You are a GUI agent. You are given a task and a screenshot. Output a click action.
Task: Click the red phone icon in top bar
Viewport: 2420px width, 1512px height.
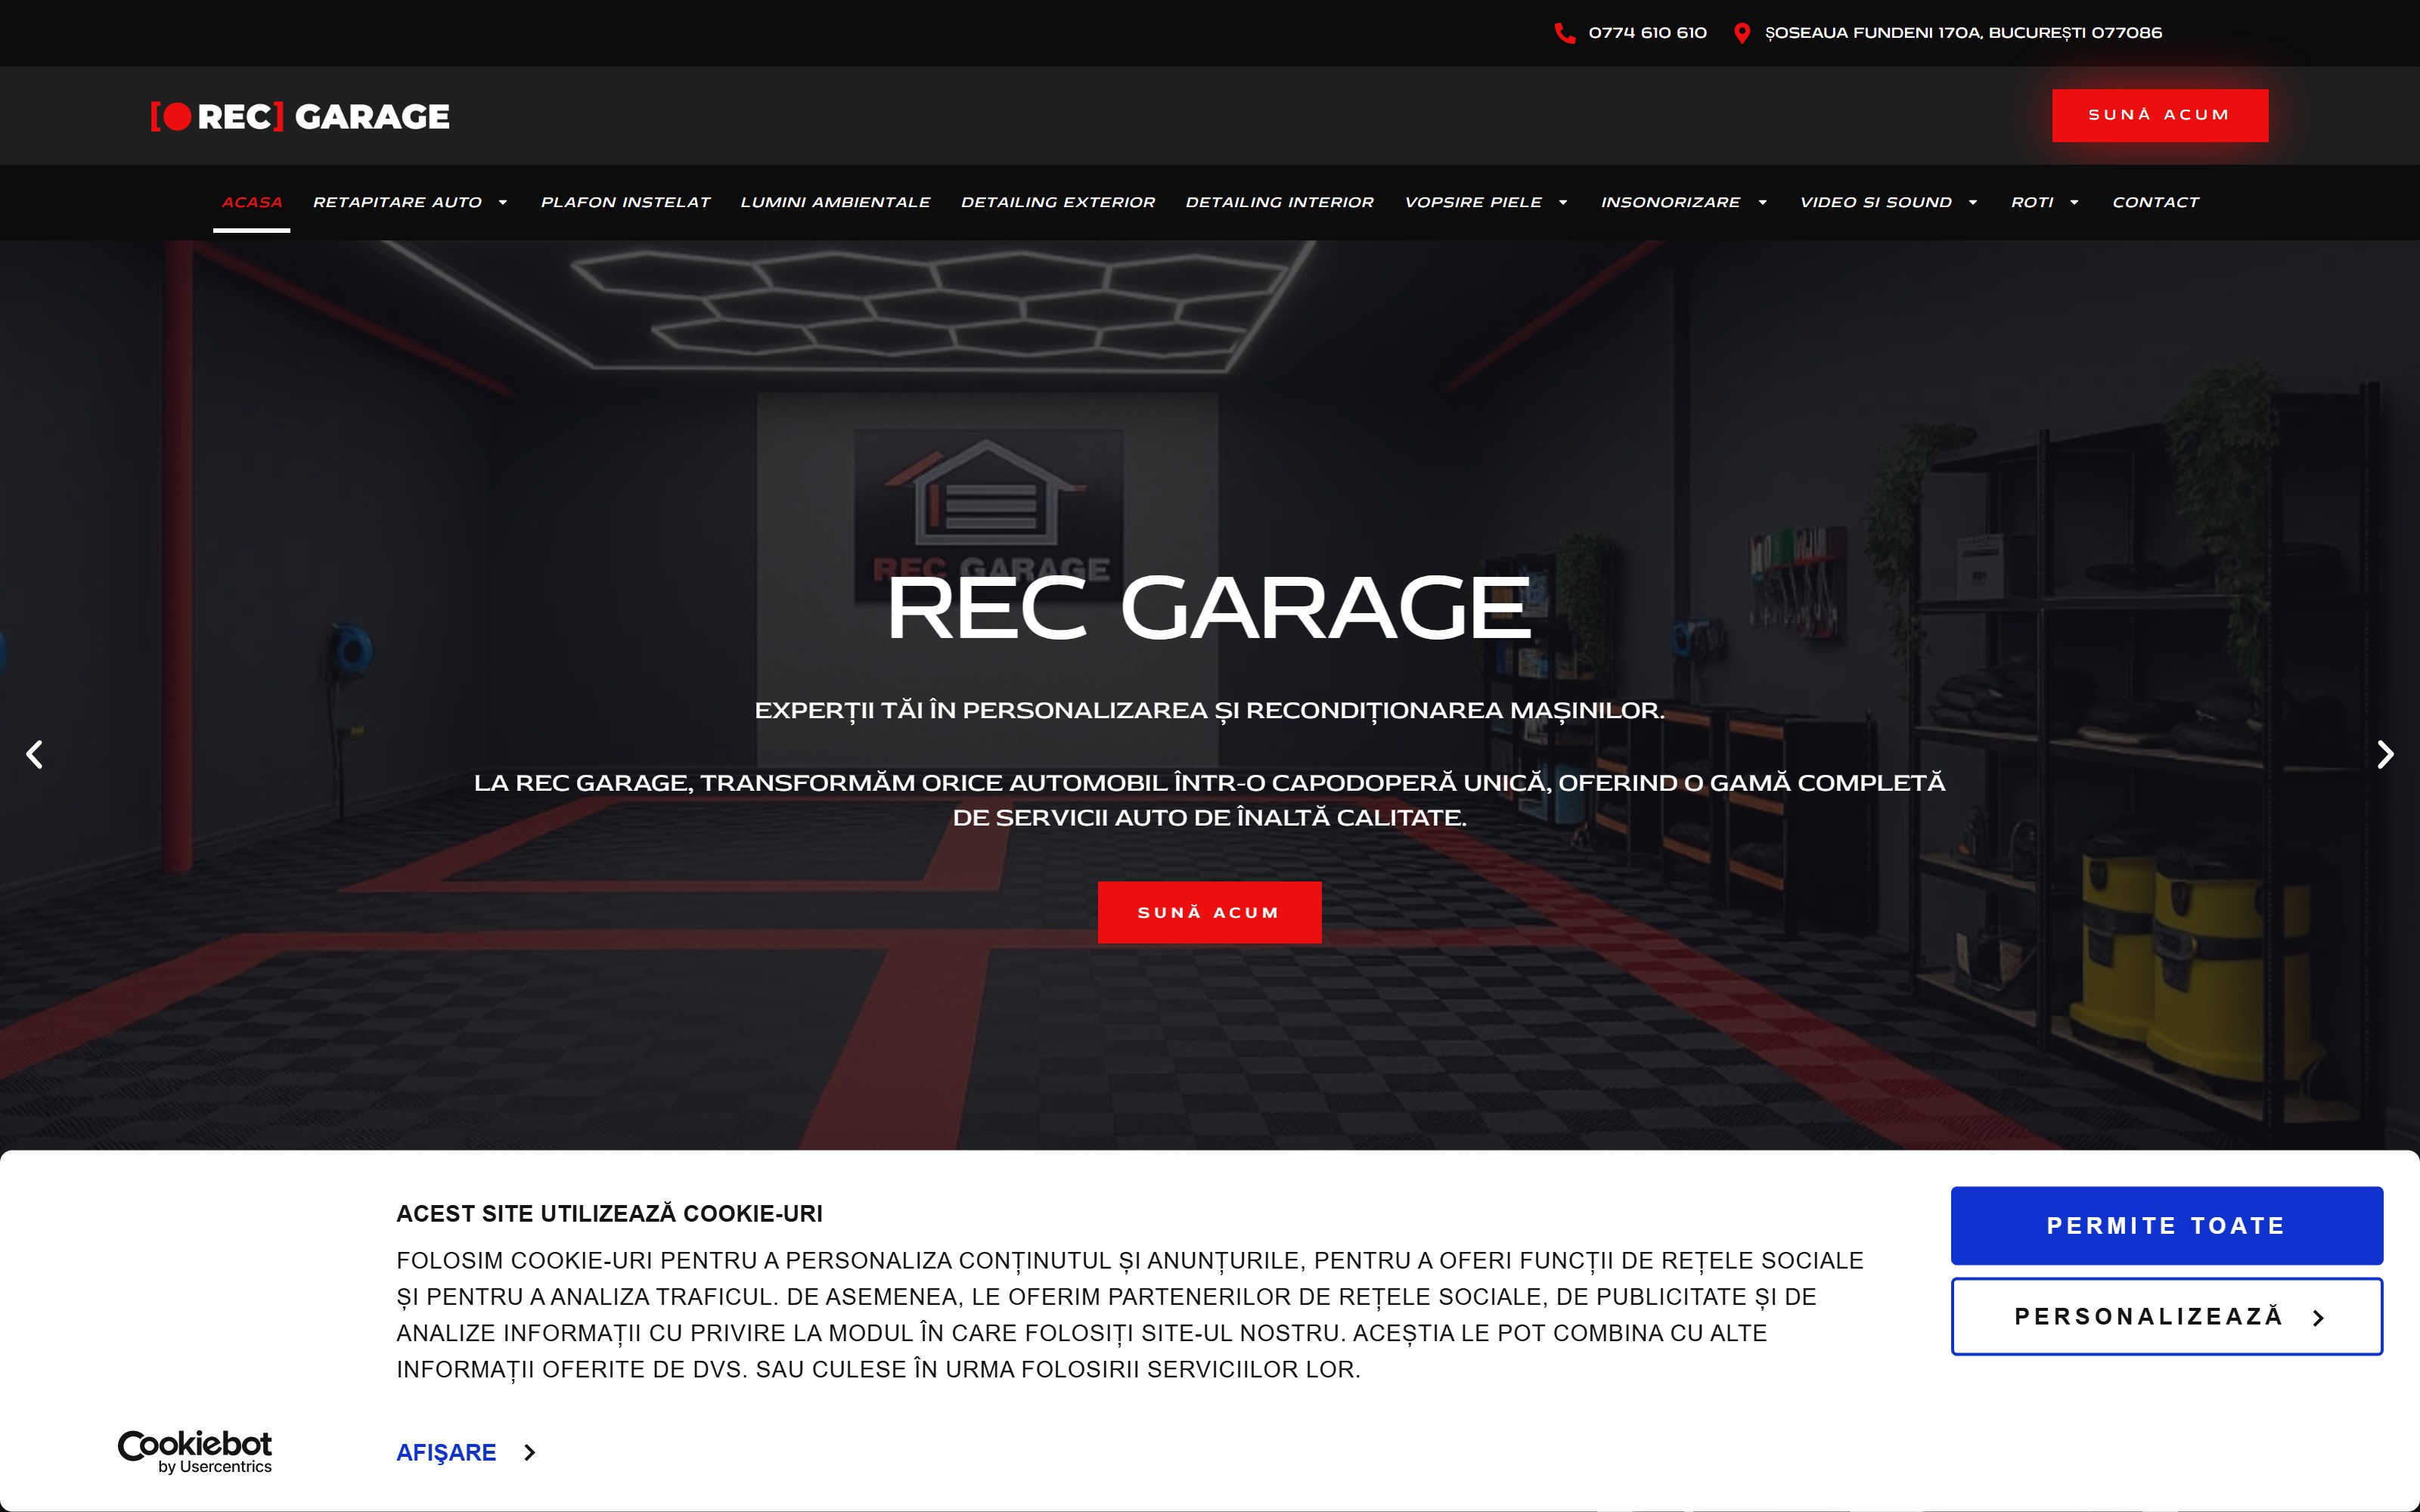click(1565, 33)
